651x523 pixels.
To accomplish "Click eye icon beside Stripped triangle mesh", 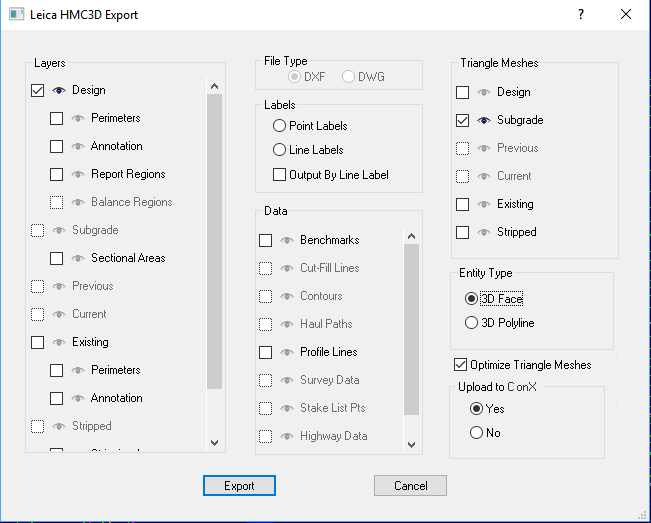I will [483, 232].
